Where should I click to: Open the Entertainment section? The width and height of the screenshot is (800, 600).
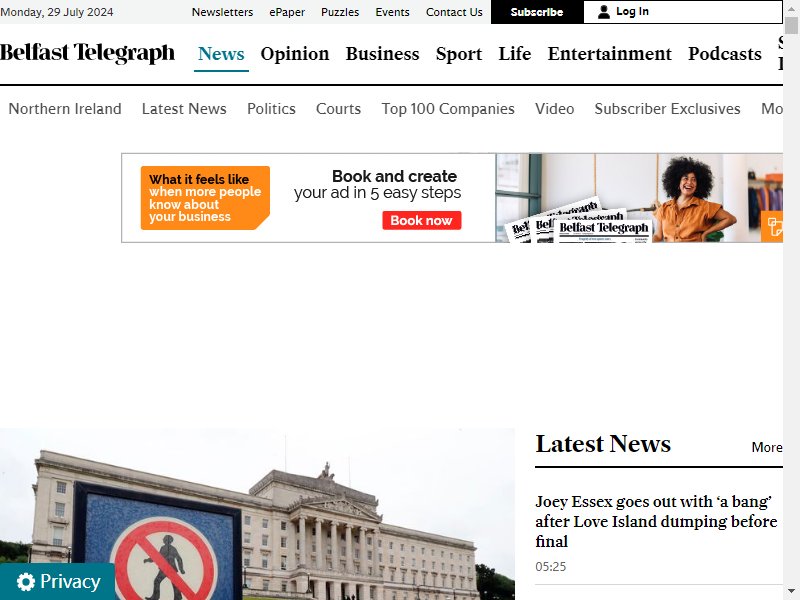(x=610, y=54)
